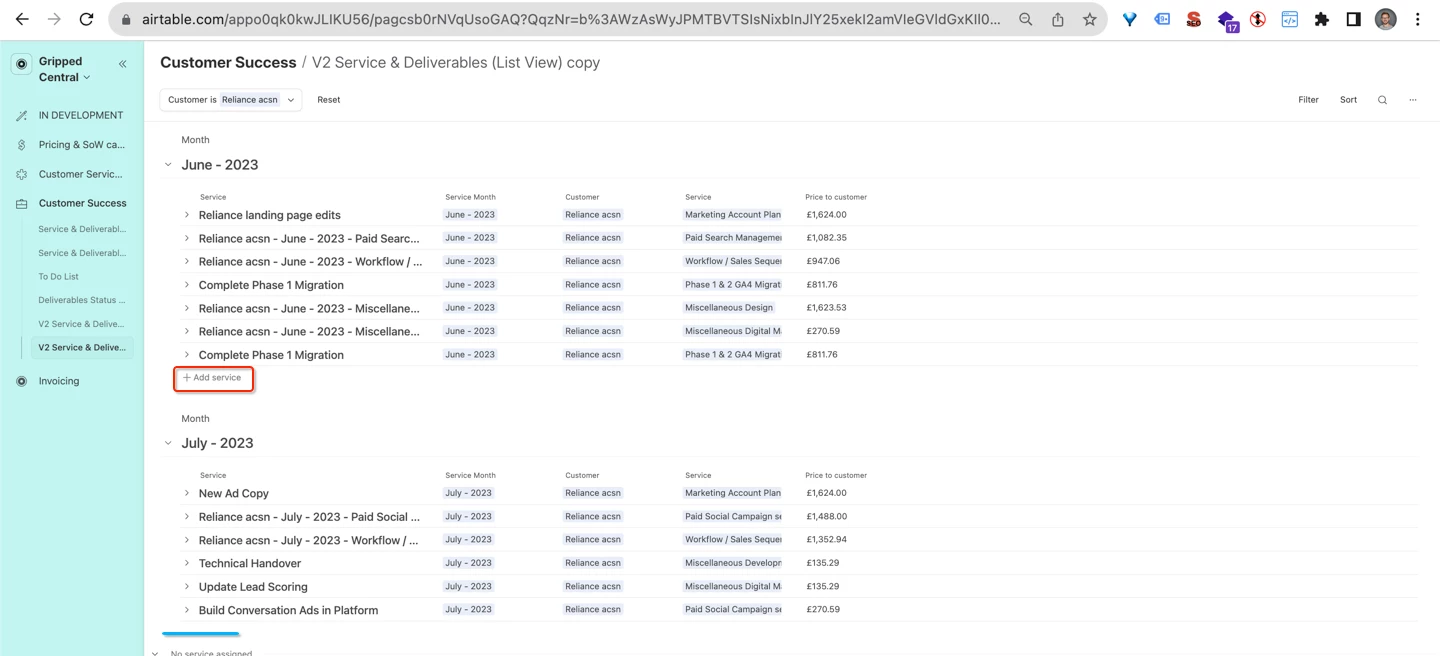Open the Filter options
Viewport: 1440px width, 656px height.
(x=1308, y=100)
